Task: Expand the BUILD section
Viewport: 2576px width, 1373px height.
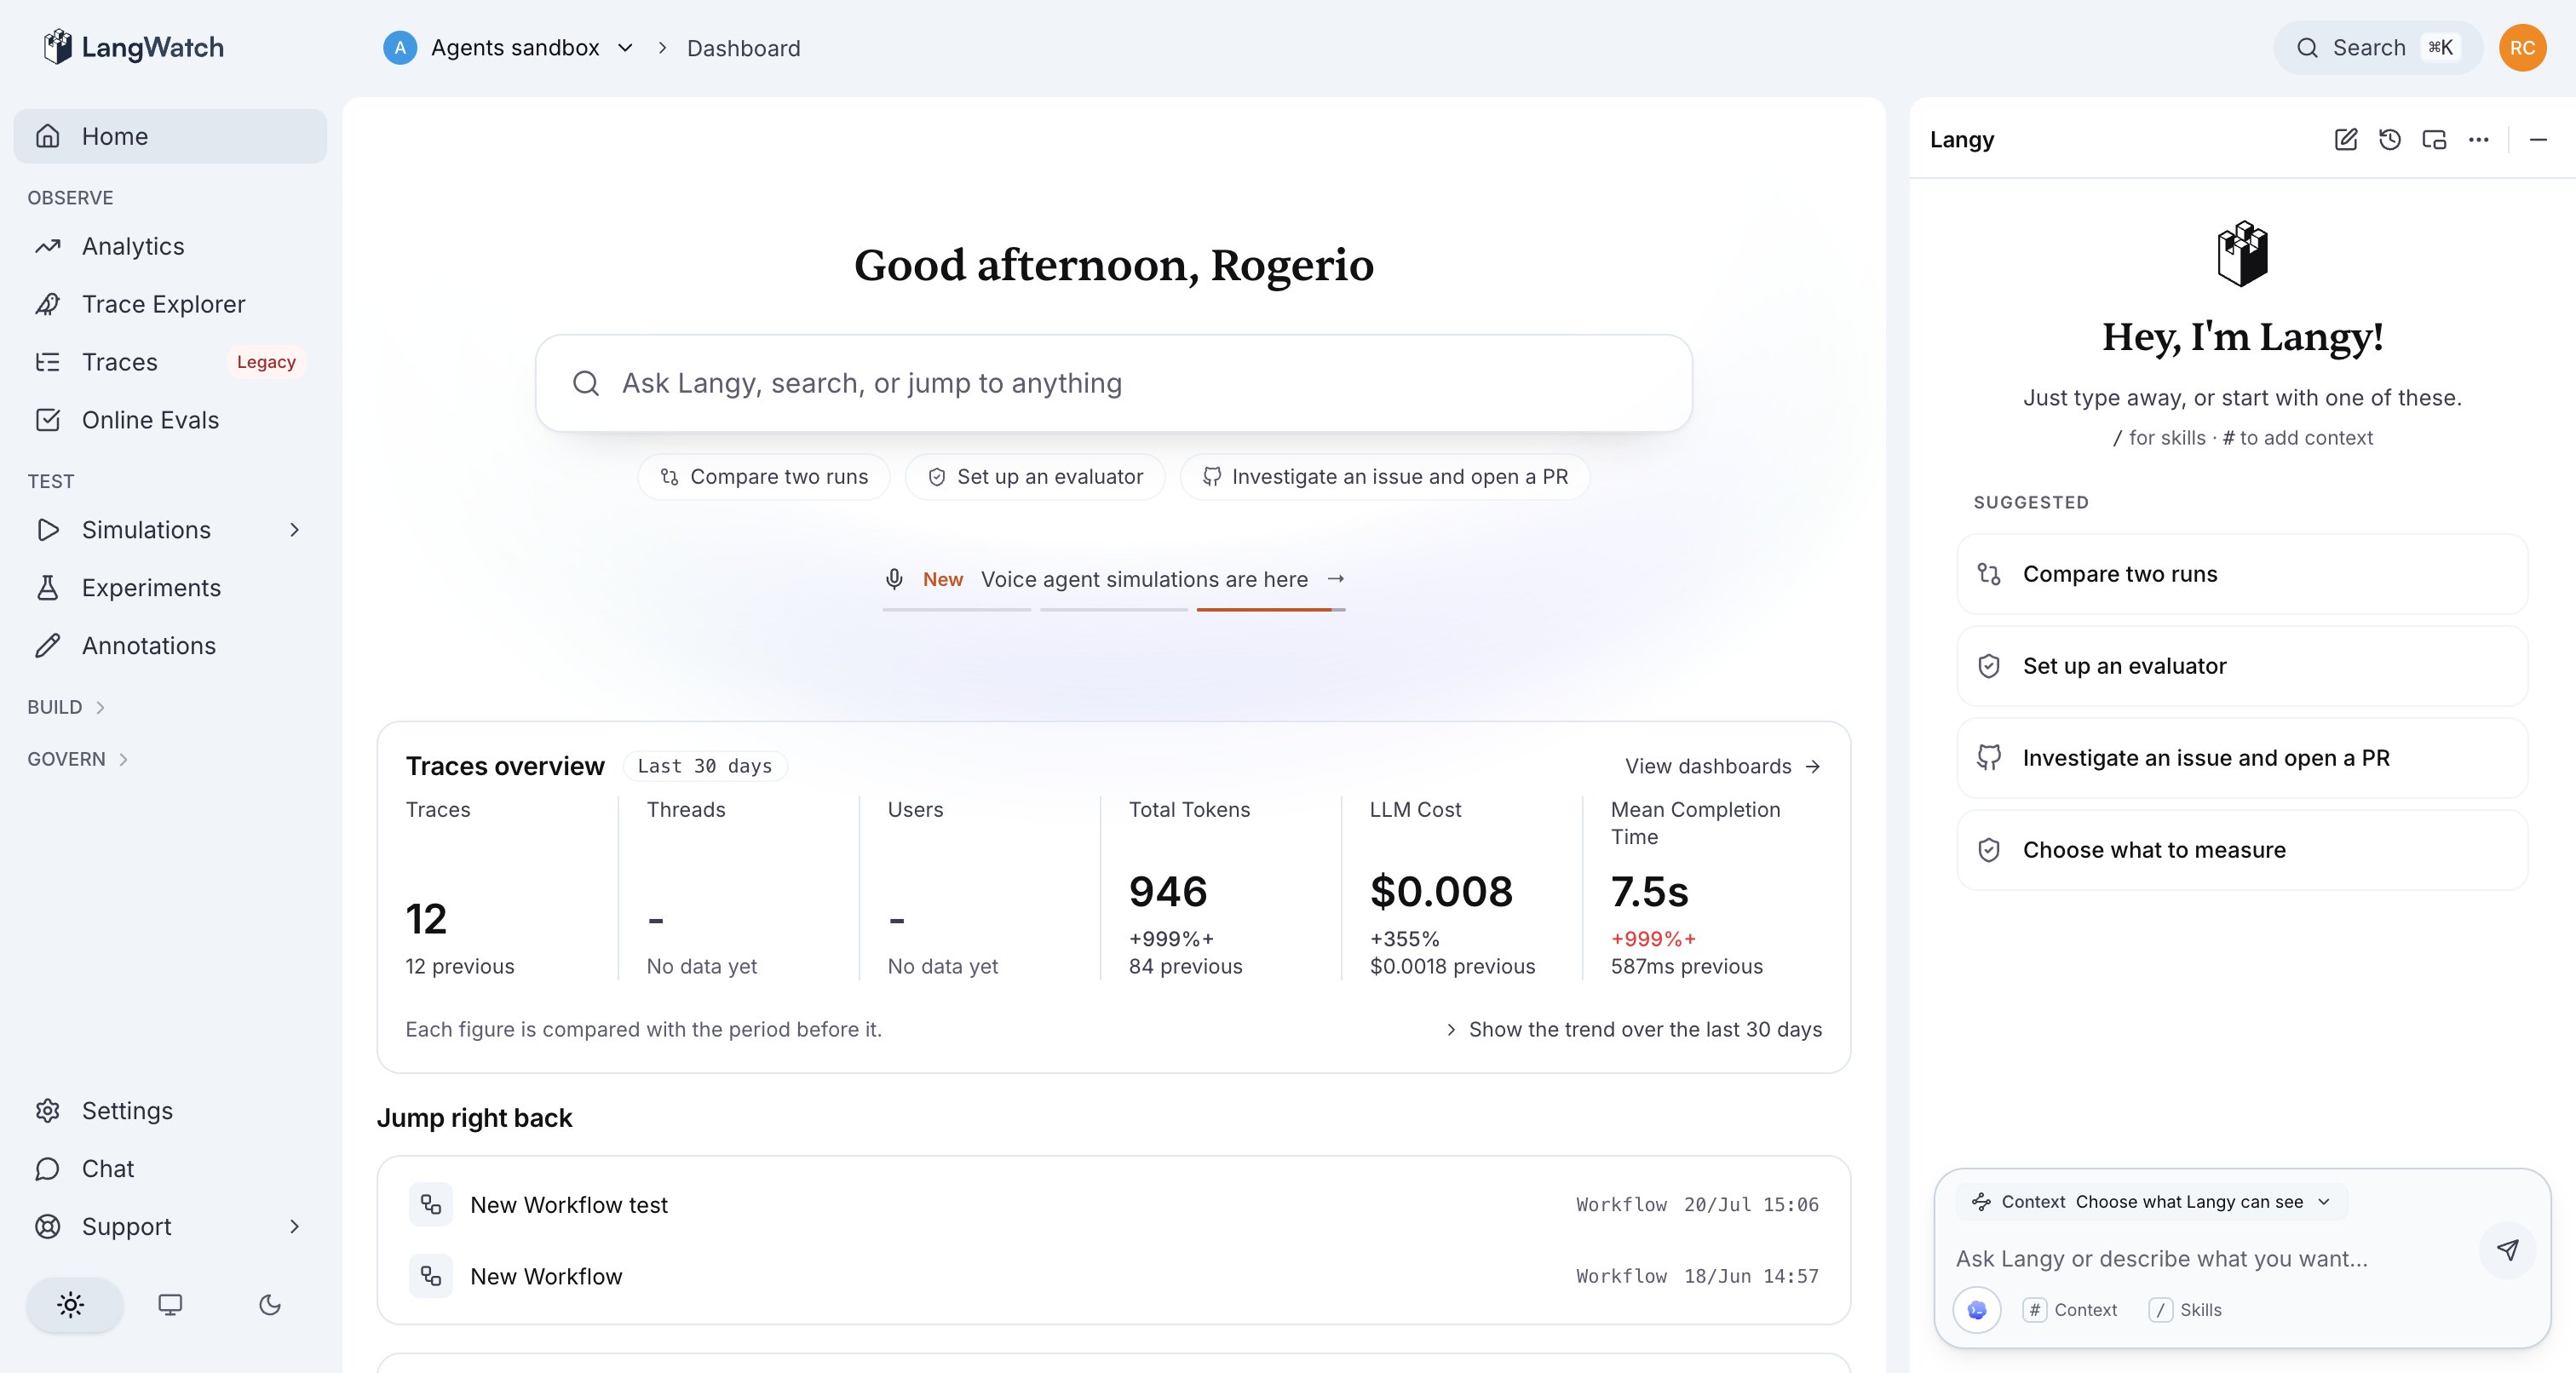Action: (66, 707)
